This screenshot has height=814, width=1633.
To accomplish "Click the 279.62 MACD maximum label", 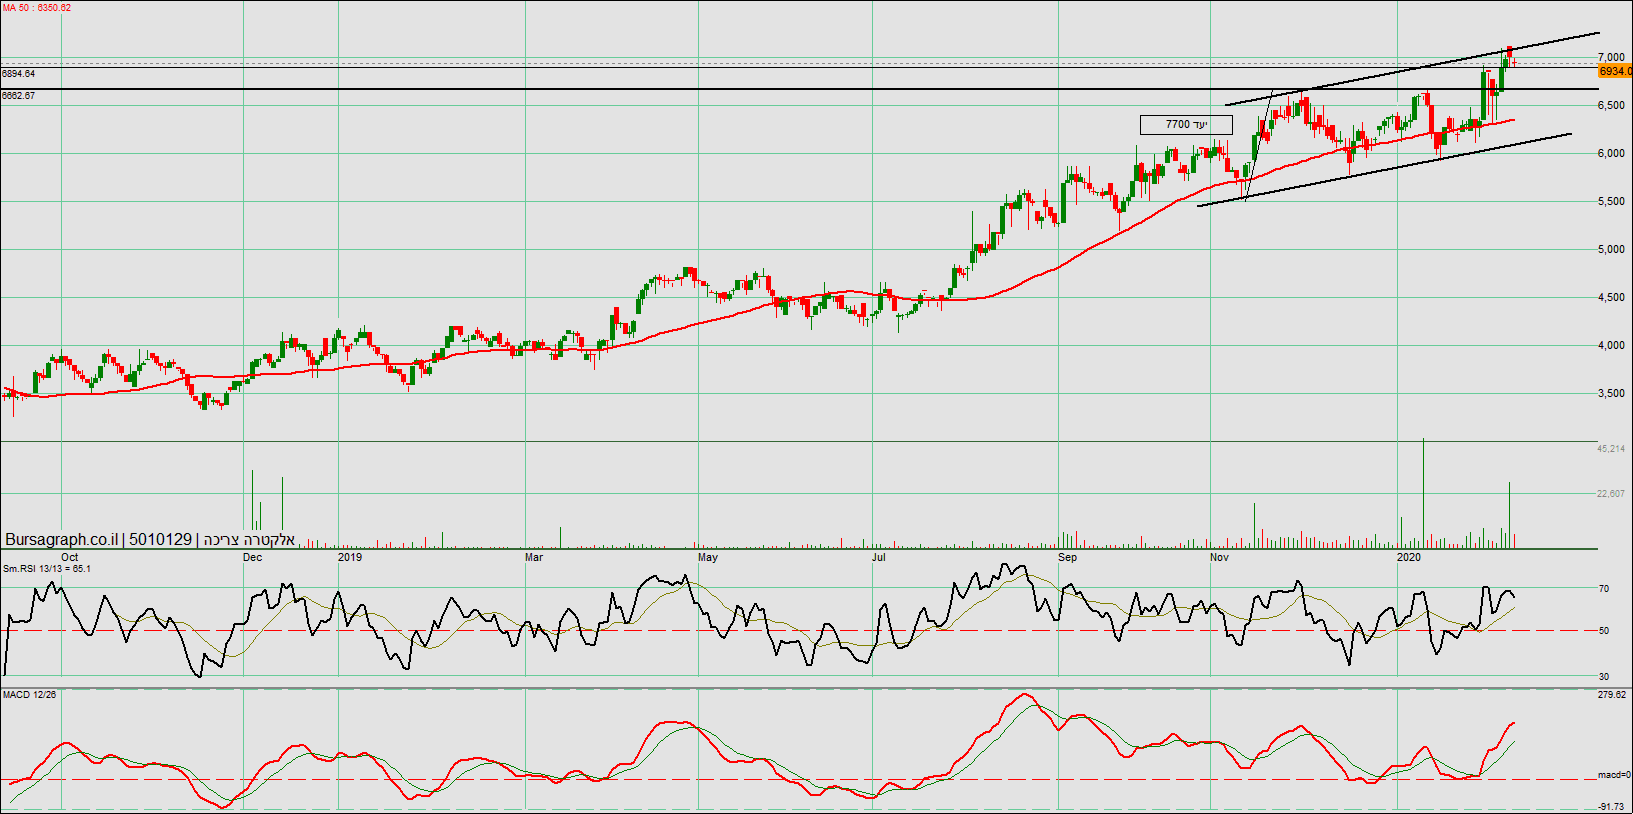I will pos(1611,695).
